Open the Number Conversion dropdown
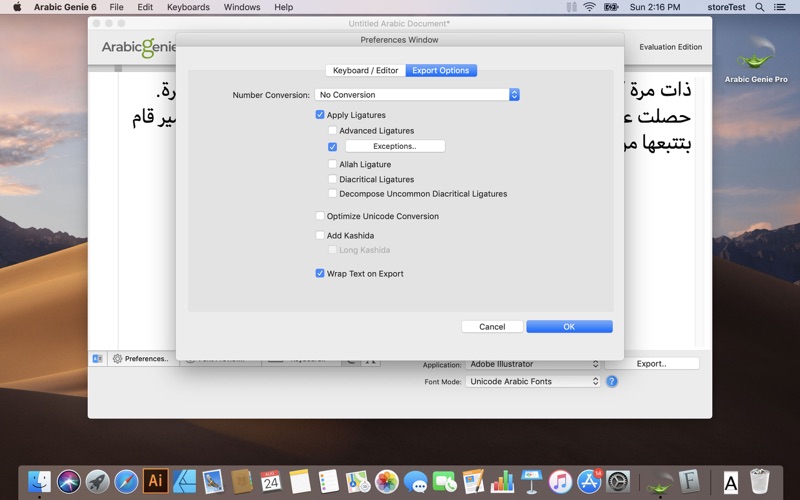This screenshot has width=800, height=500. 417,94
